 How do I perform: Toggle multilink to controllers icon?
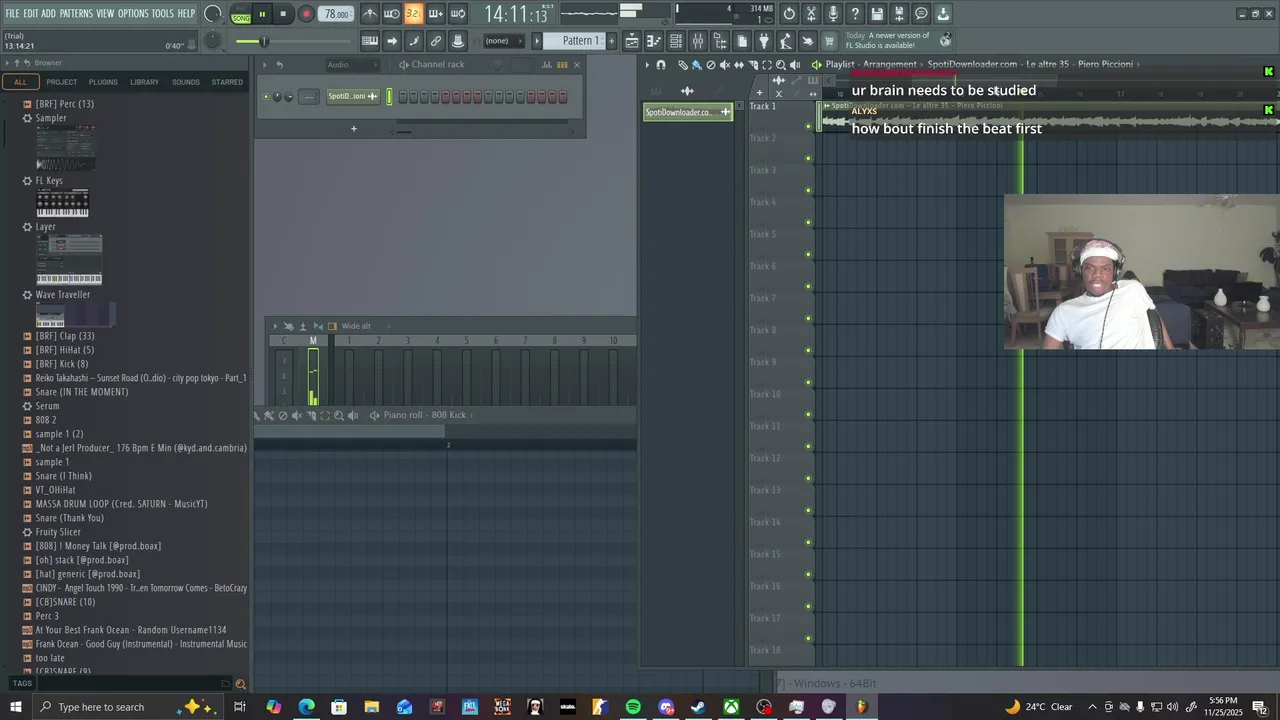coord(436,41)
